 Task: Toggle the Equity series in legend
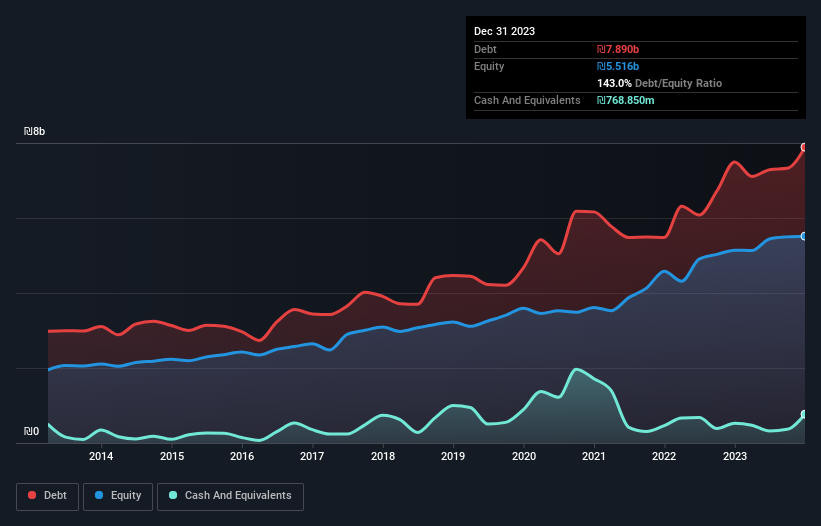click(x=118, y=495)
